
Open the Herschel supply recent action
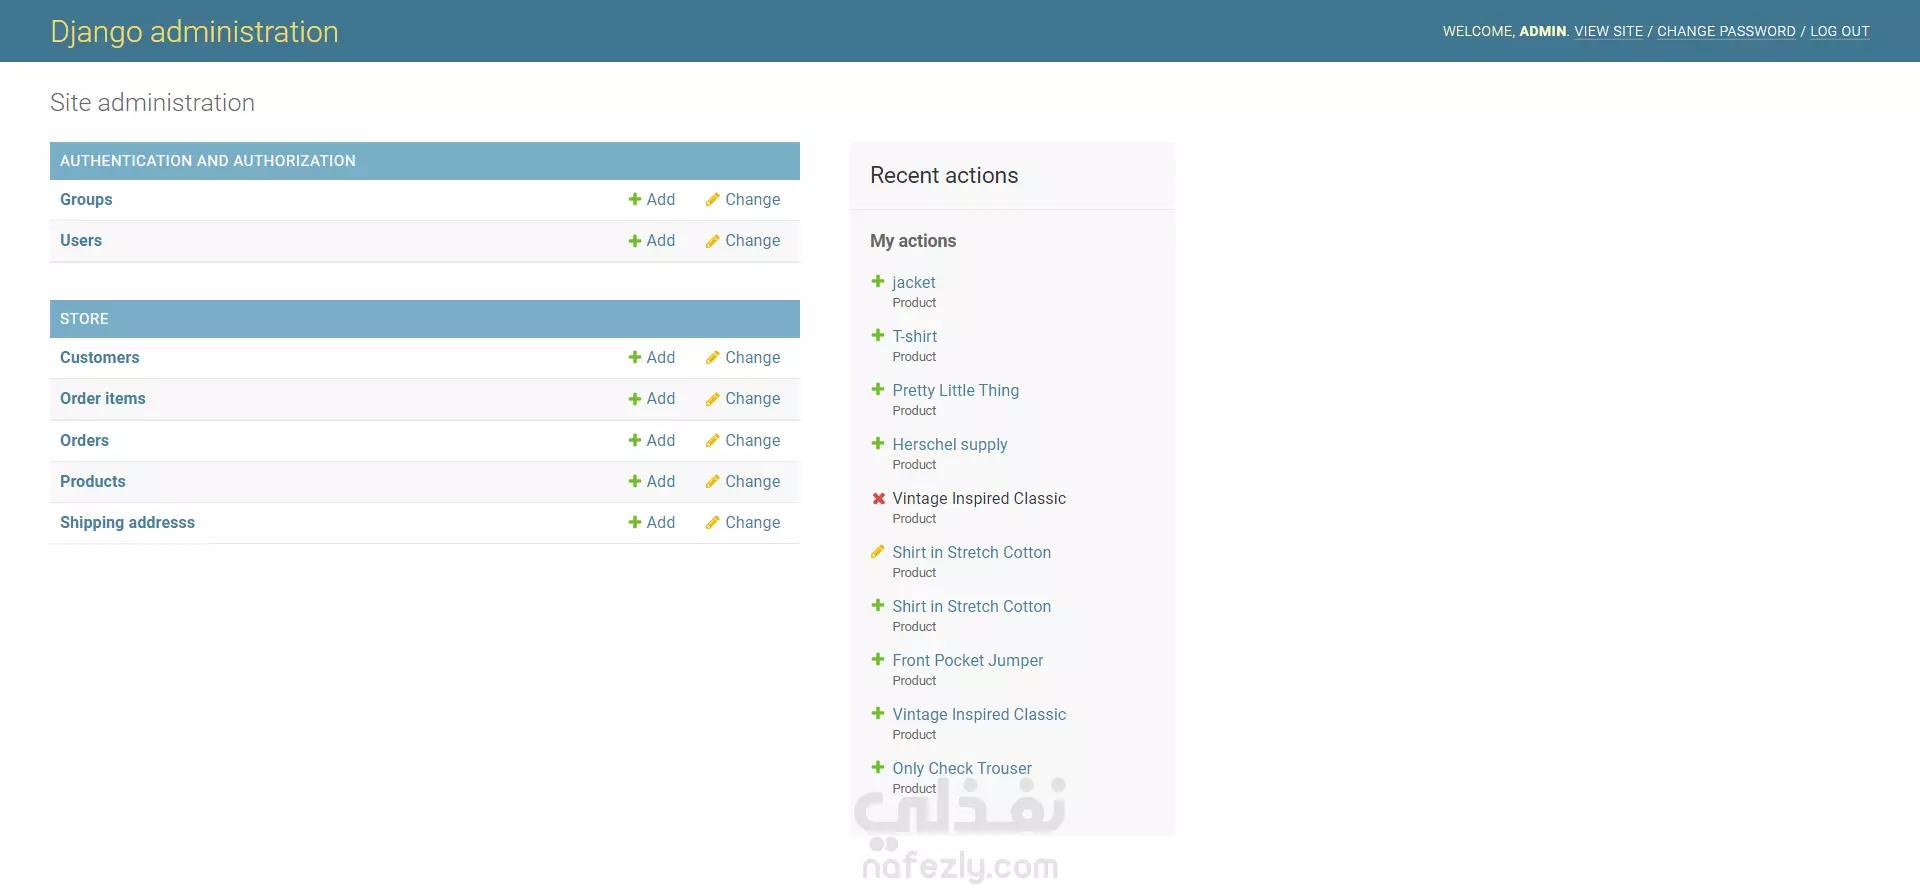point(949,444)
